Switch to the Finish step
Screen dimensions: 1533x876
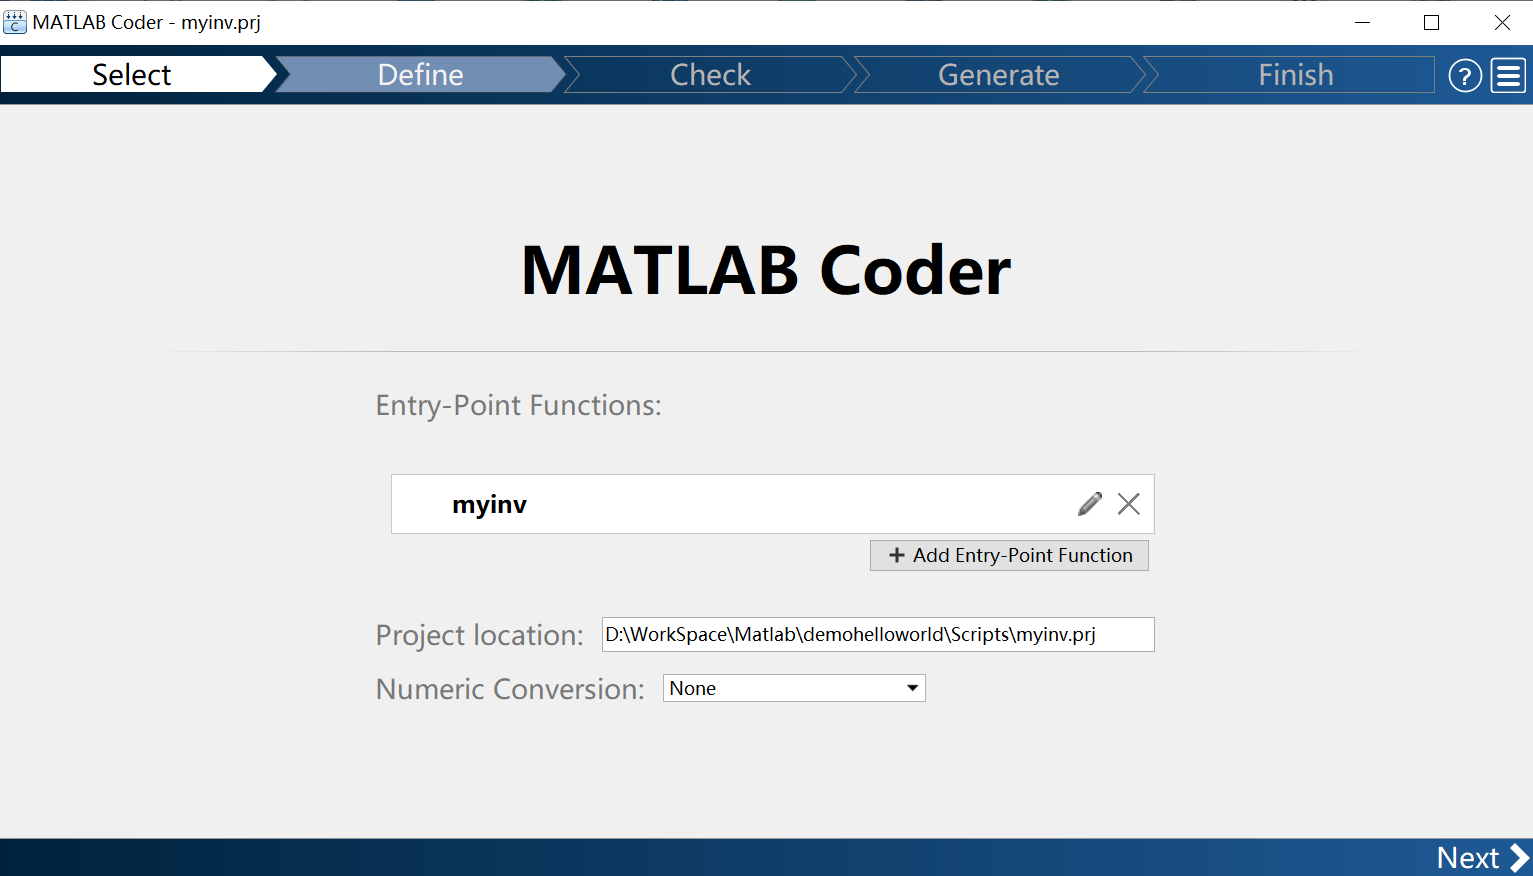tap(1295, 75)
